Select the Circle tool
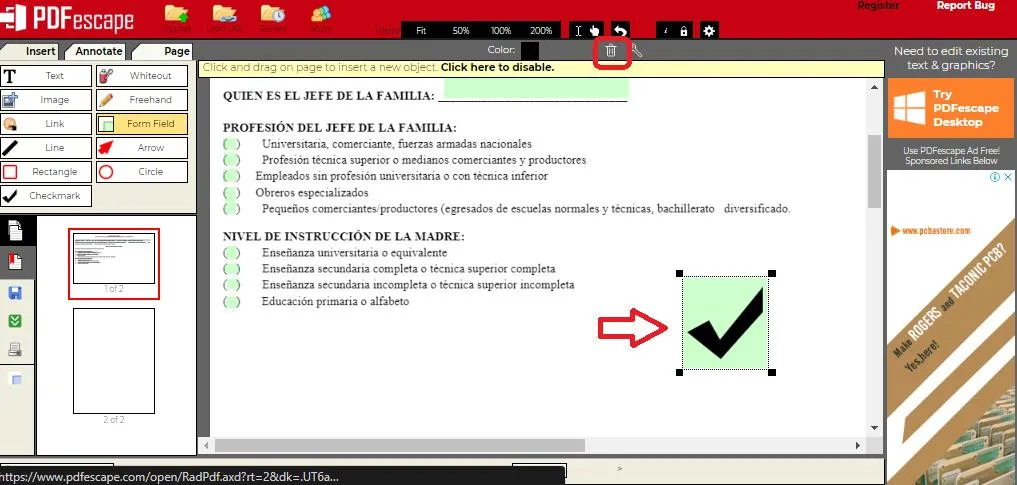Image resolution: width=1017 pixels, height=485 pixels. click(x=142, y=172)
